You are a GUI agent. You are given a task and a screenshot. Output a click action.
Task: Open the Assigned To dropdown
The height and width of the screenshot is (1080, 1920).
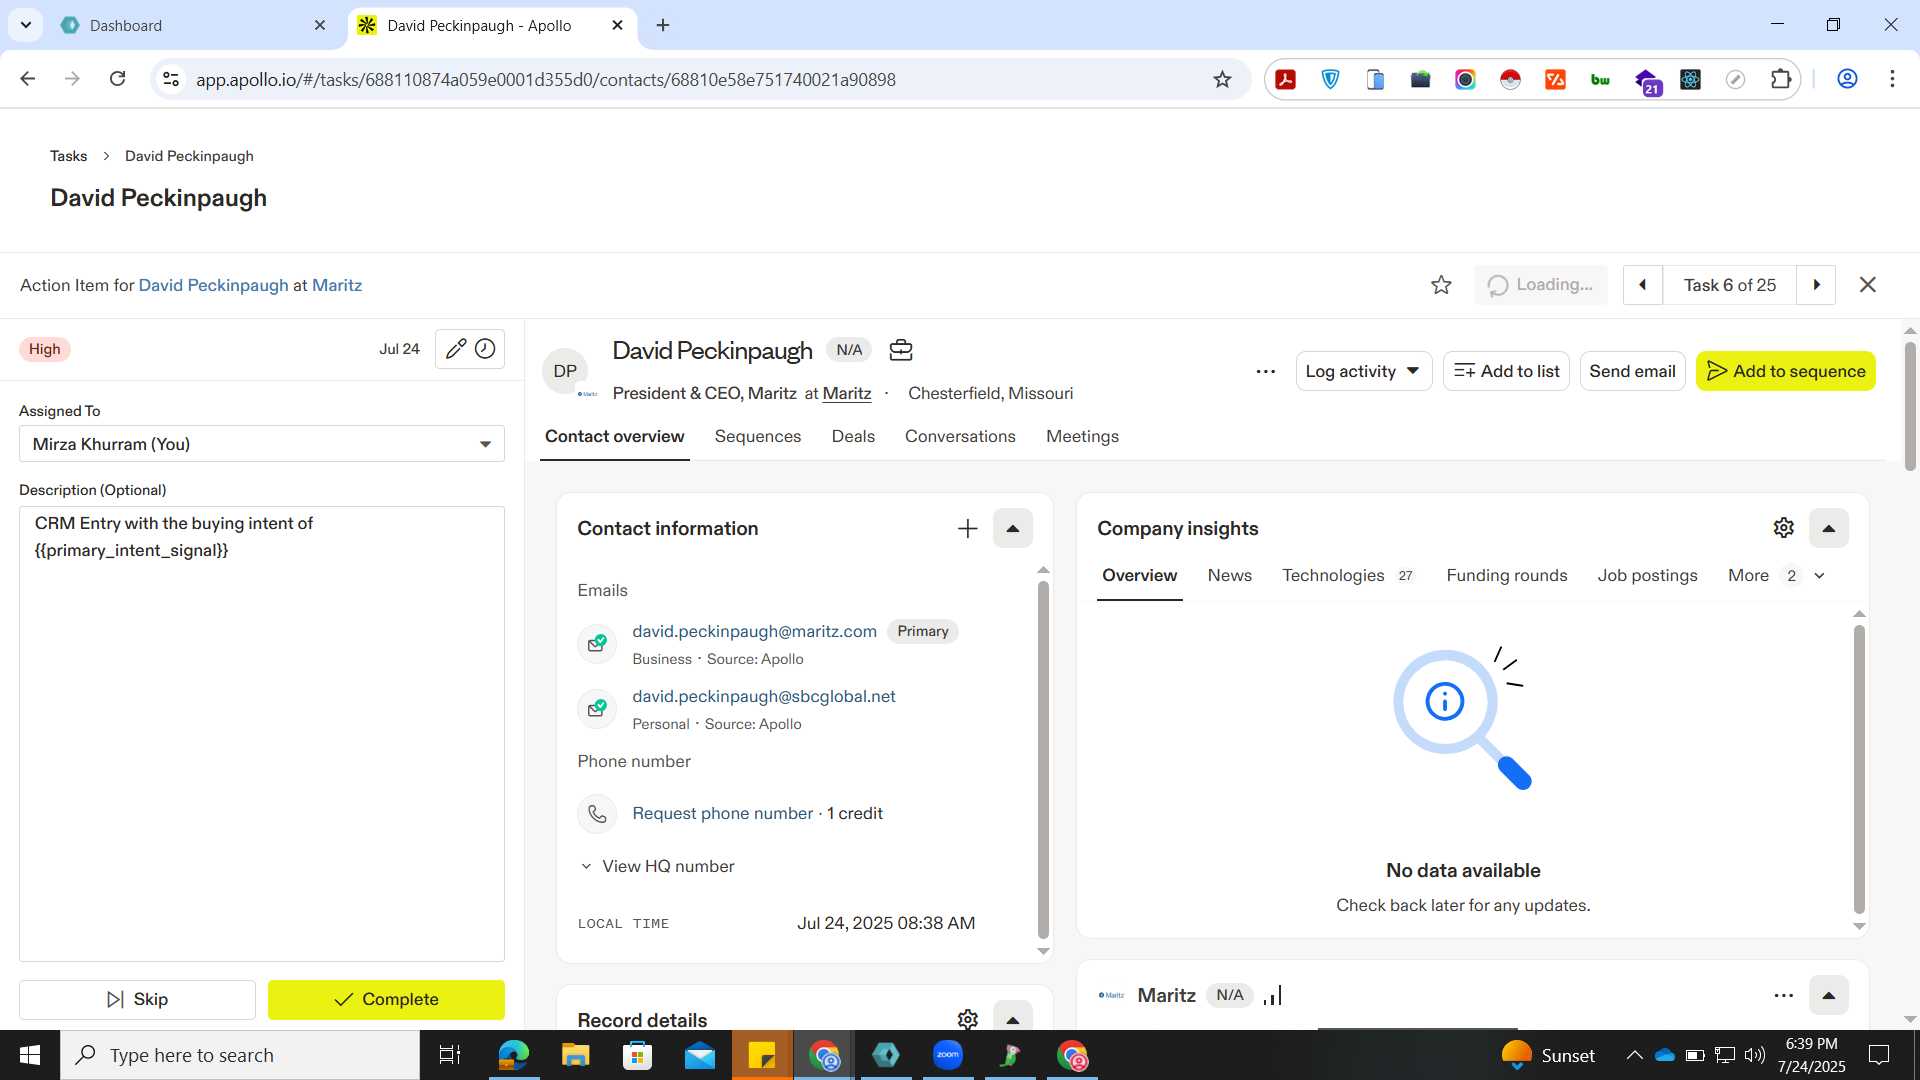[262, 444]
